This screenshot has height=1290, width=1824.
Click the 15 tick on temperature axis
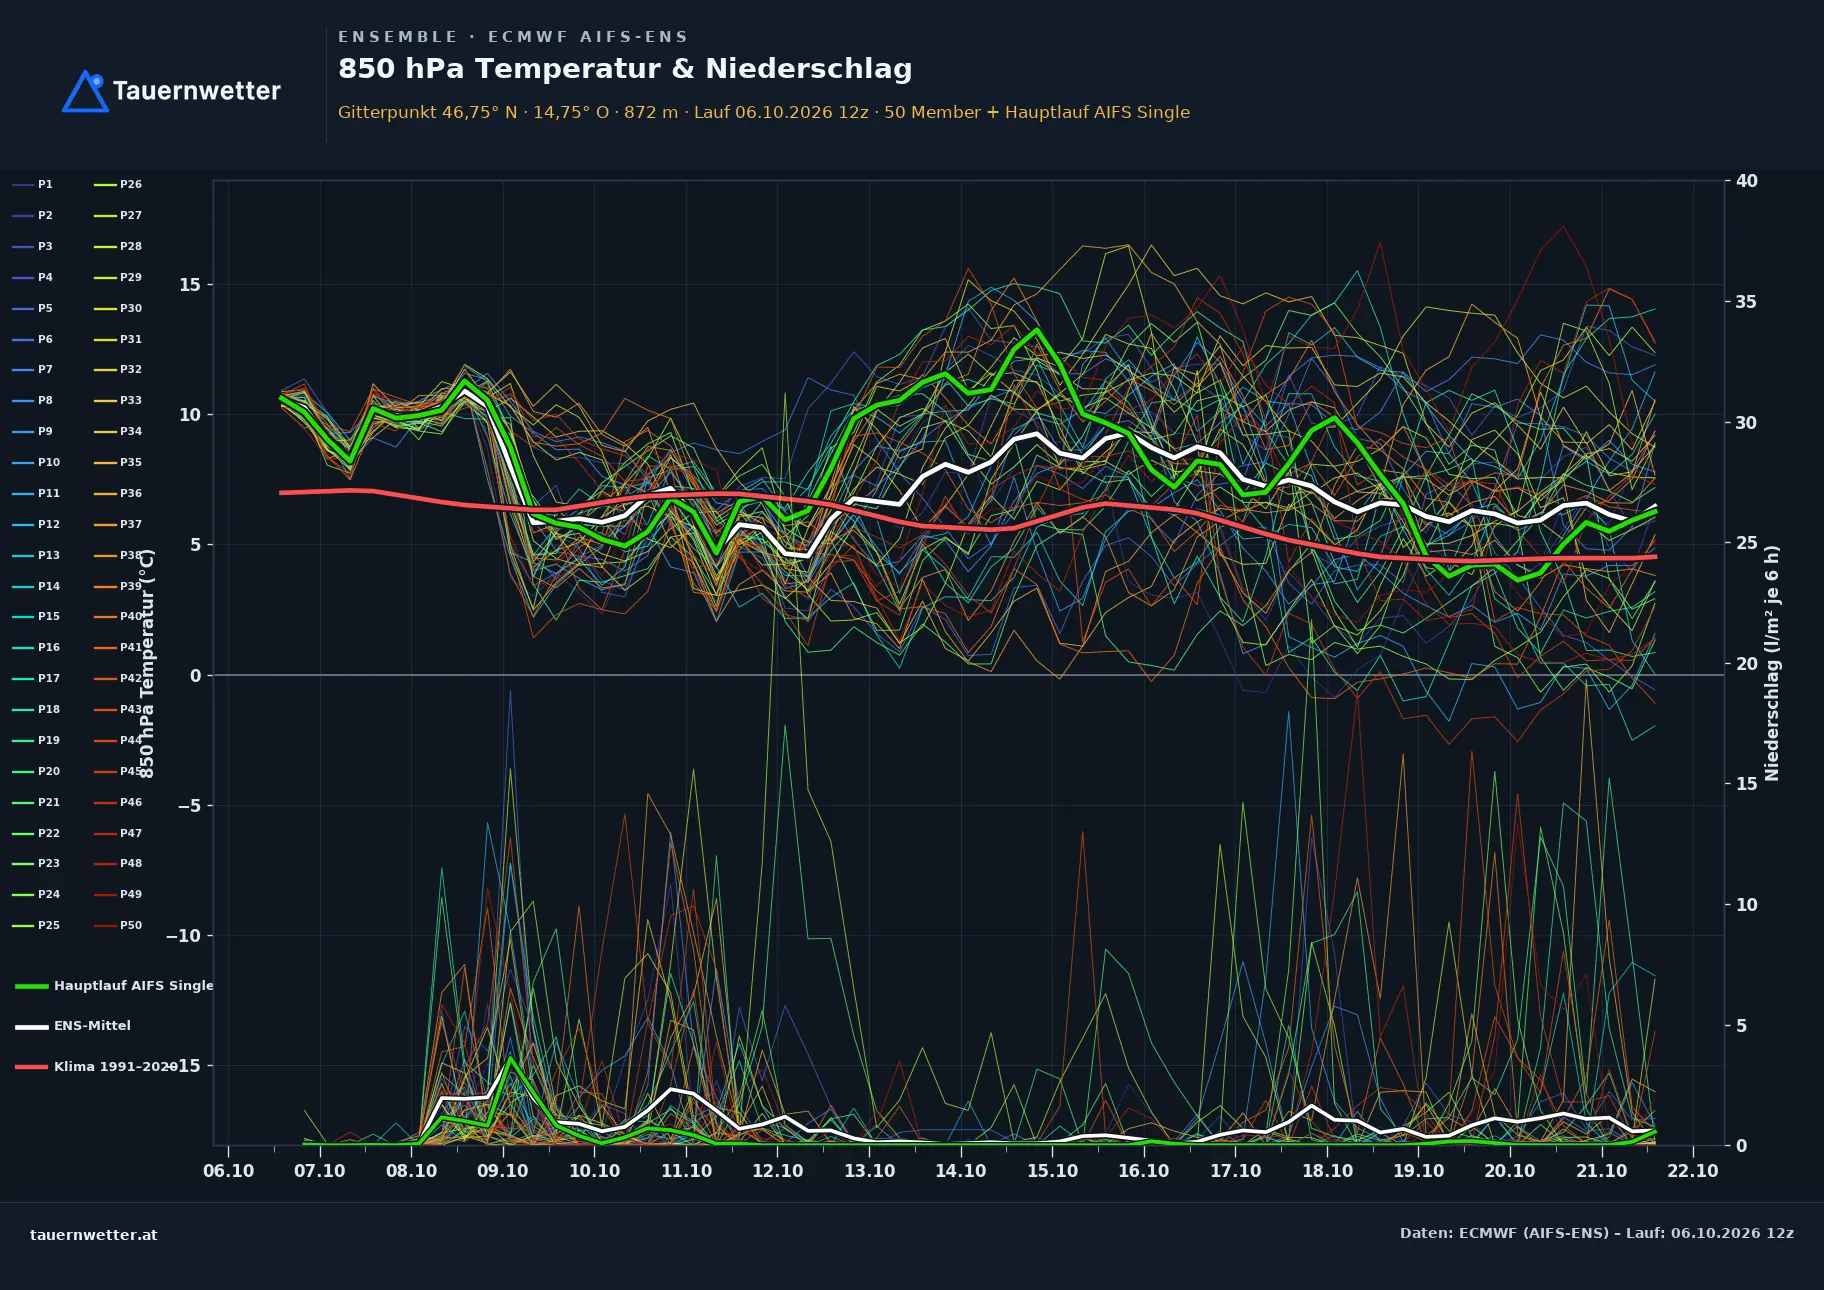(x=190, y=285)
